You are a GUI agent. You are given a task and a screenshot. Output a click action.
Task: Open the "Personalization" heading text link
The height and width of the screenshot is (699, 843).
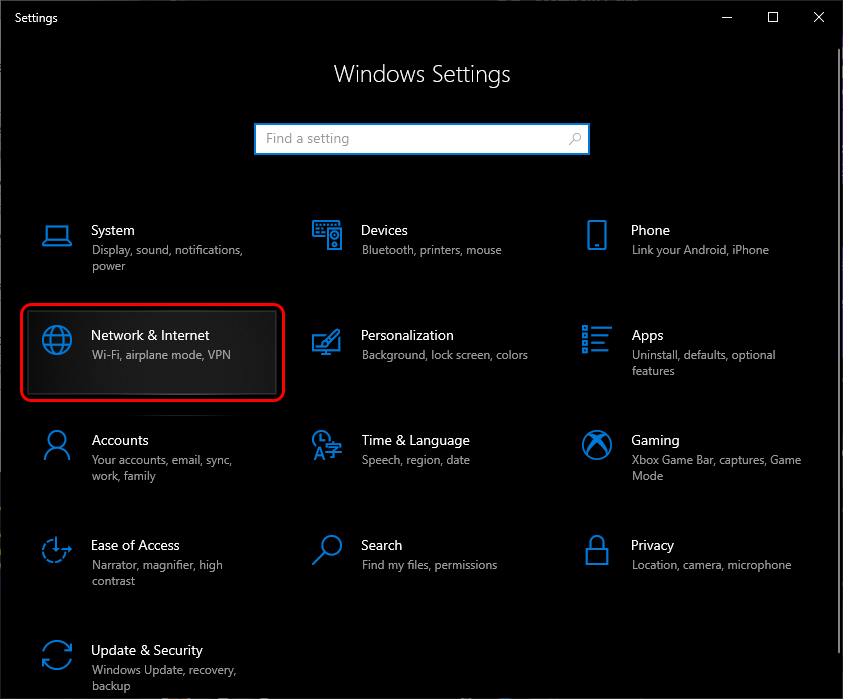[x=407, y=335]
